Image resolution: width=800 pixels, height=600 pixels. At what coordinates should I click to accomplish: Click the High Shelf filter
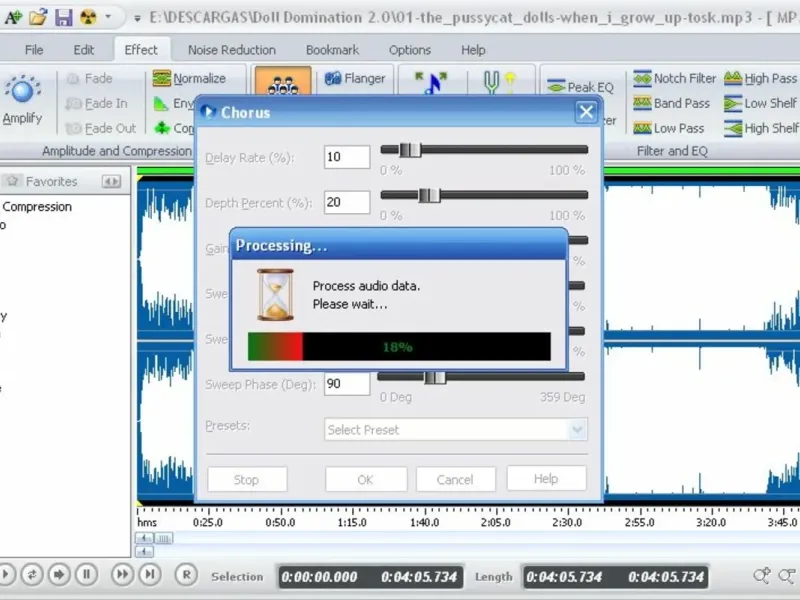coord(761,129)
